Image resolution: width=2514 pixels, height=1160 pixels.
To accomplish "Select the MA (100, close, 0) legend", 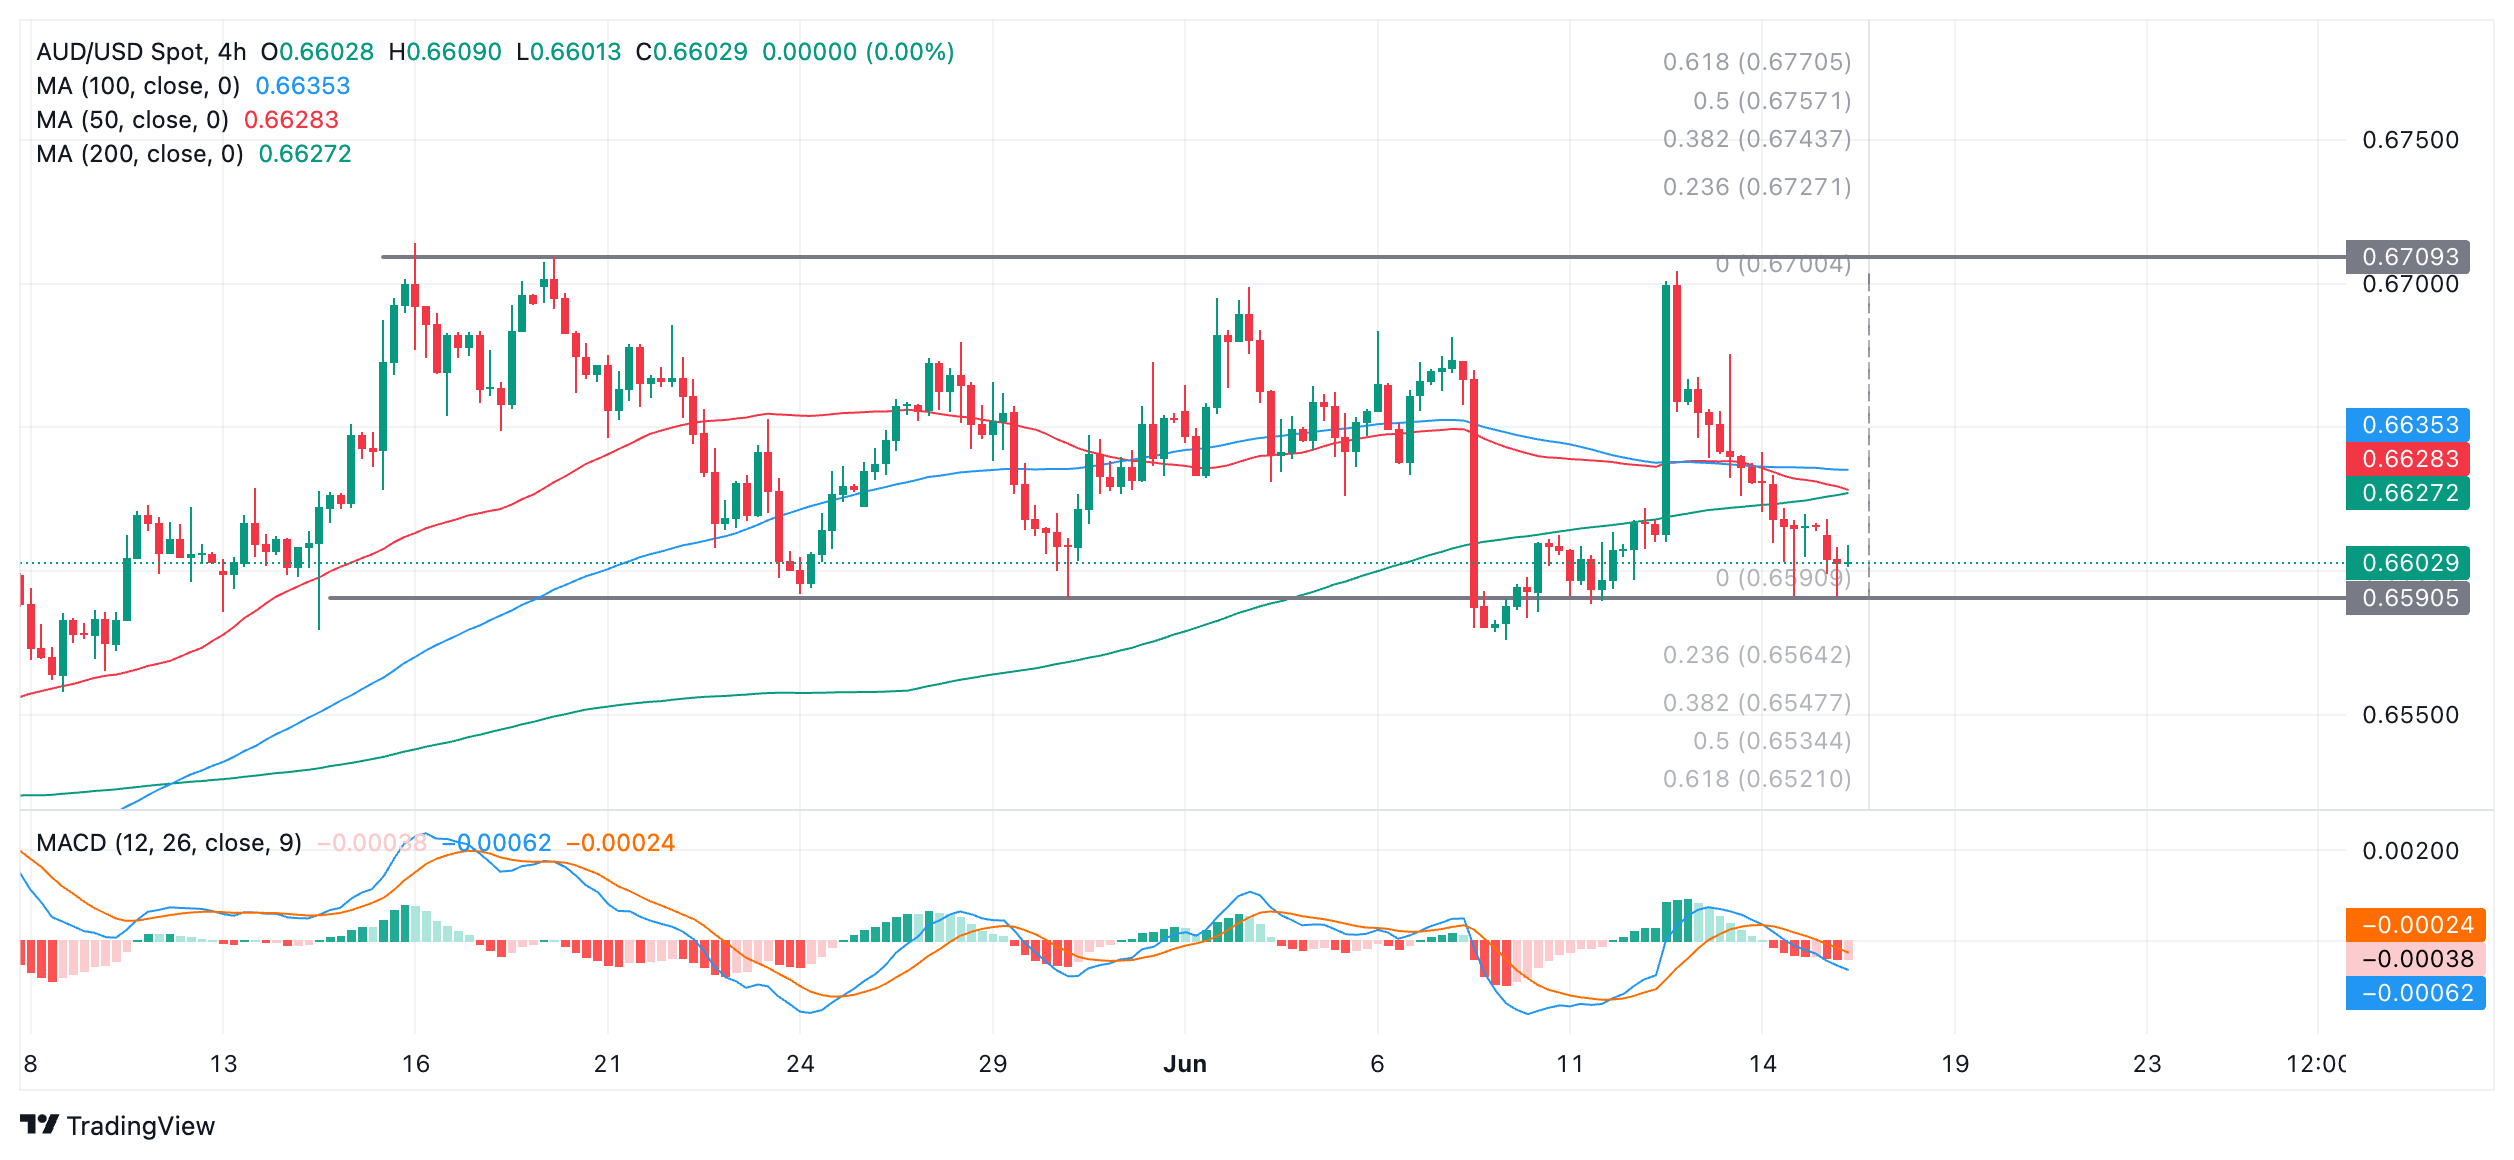I will pyautogui.click(x=138, y=86).
